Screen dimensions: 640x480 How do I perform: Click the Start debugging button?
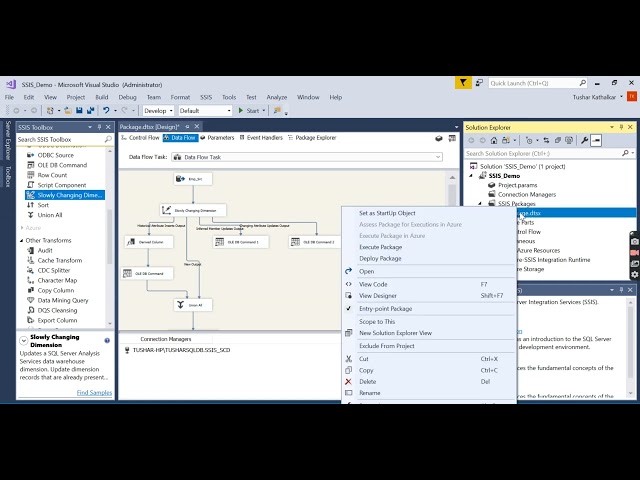click(x=249, y=111)
